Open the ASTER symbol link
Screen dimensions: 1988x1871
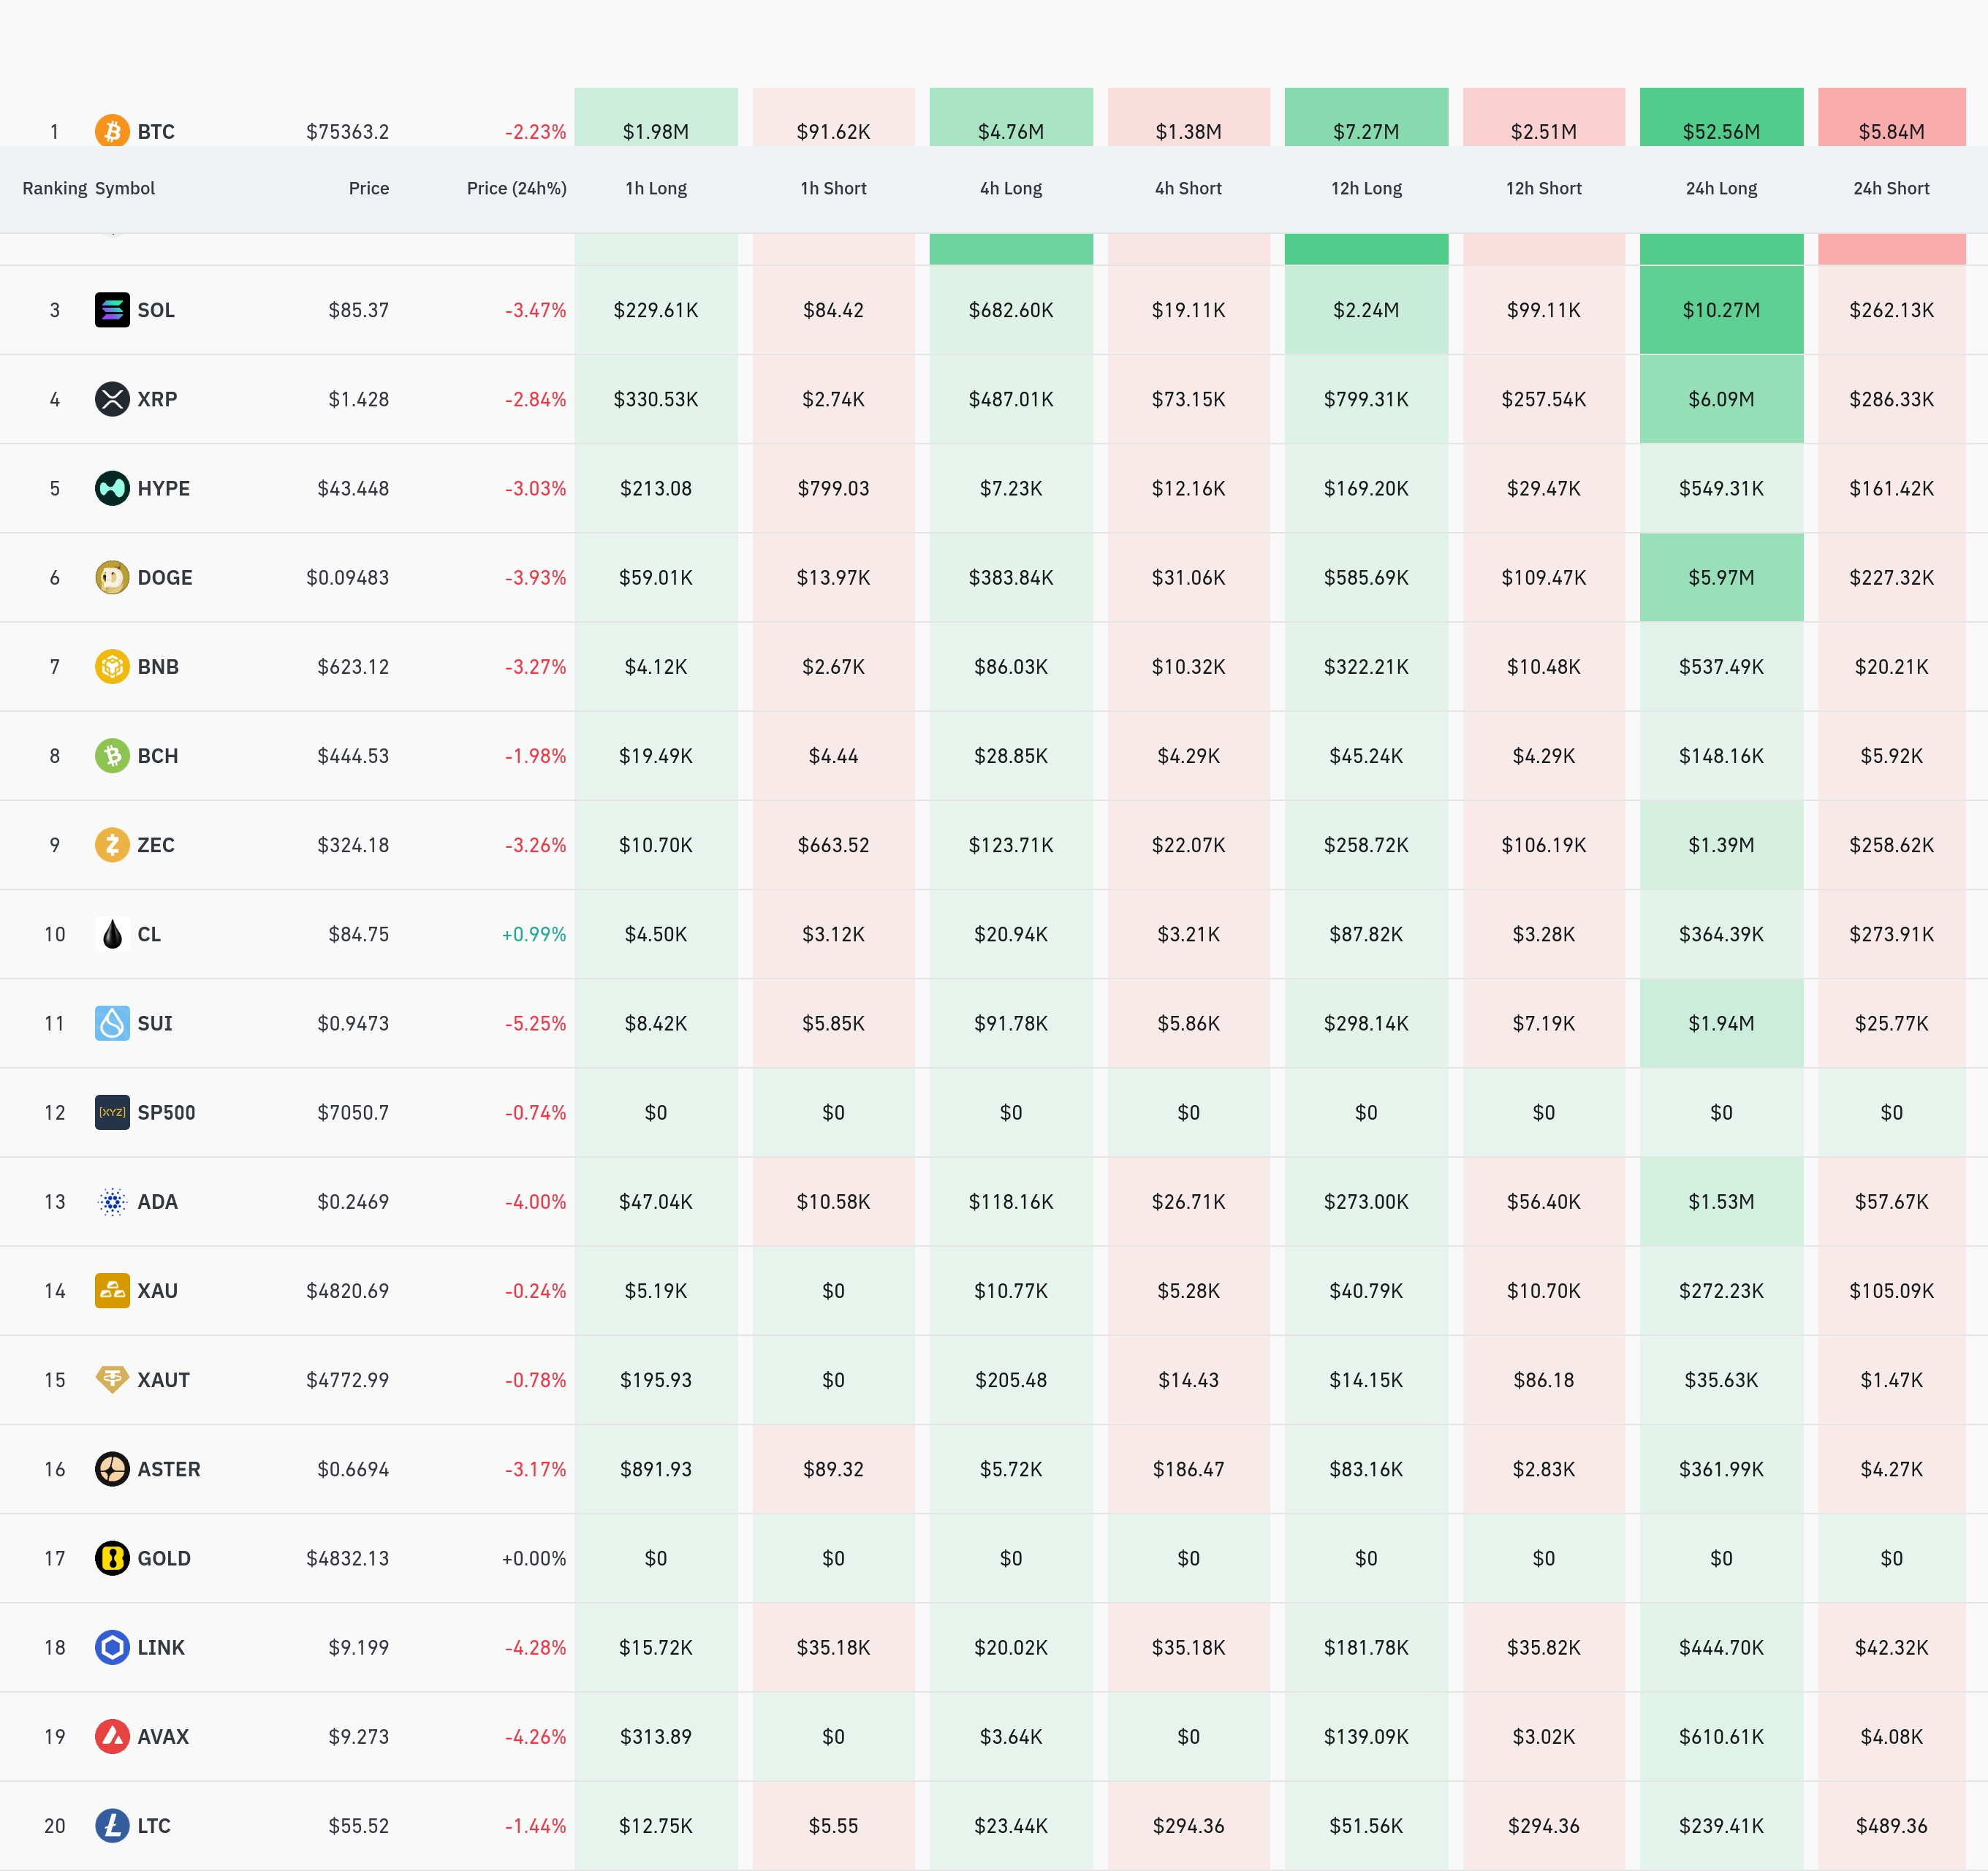pos(168,1469)
